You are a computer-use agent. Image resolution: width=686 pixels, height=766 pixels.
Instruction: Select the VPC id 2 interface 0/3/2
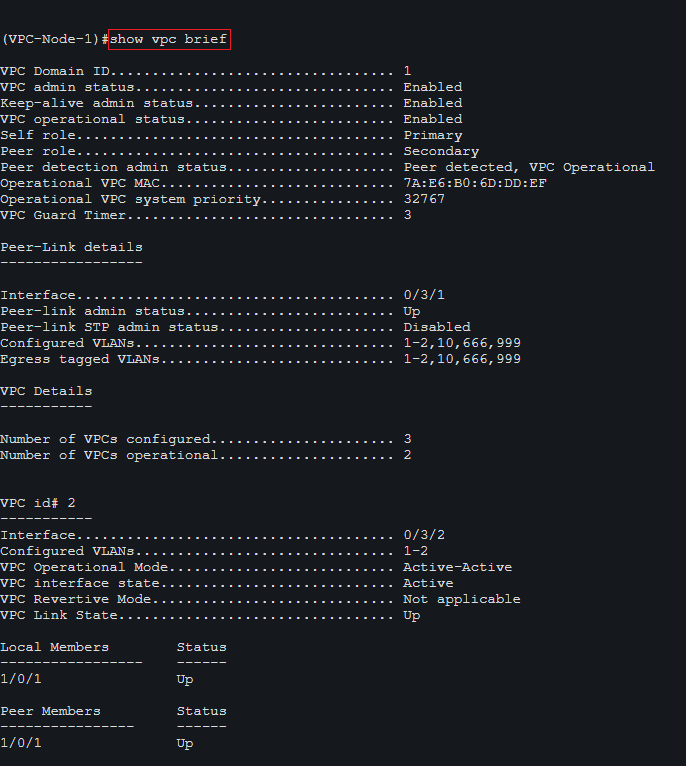click(x=424, y=535)
